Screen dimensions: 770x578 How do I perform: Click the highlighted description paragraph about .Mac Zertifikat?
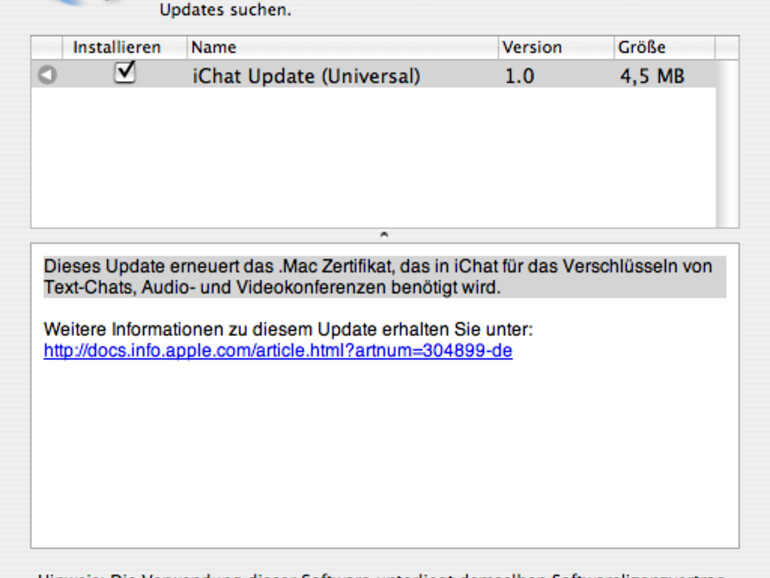pyautogui.click(x=385, y=276)
